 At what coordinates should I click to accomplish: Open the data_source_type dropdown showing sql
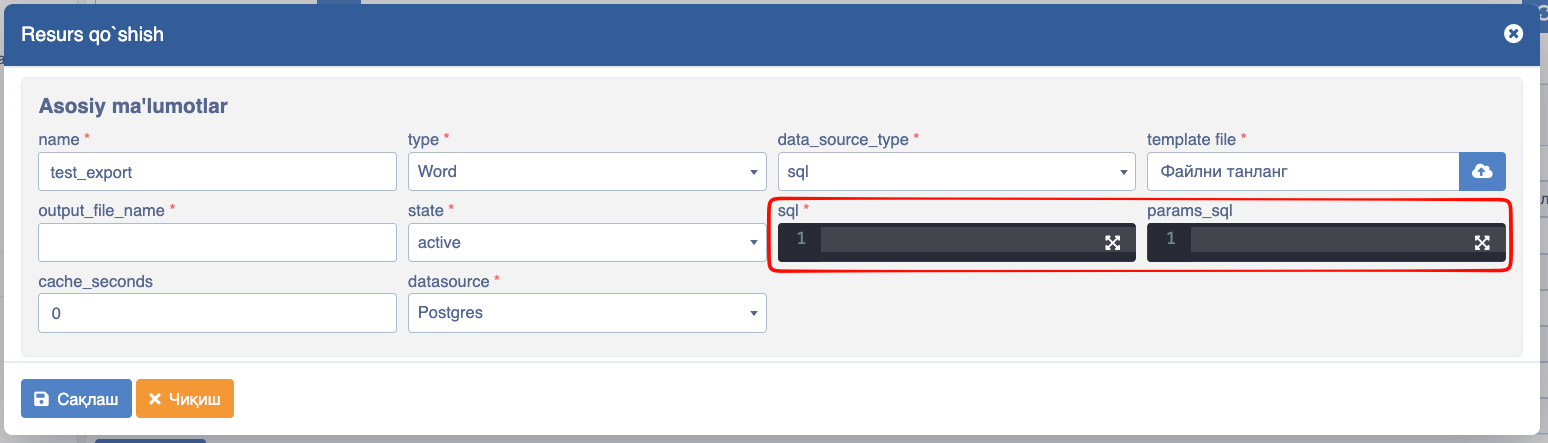(957, 171)
